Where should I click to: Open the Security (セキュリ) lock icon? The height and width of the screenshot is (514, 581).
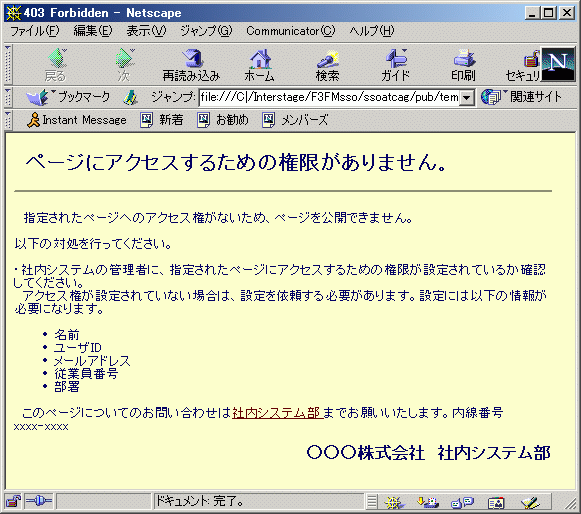point(523,65)
